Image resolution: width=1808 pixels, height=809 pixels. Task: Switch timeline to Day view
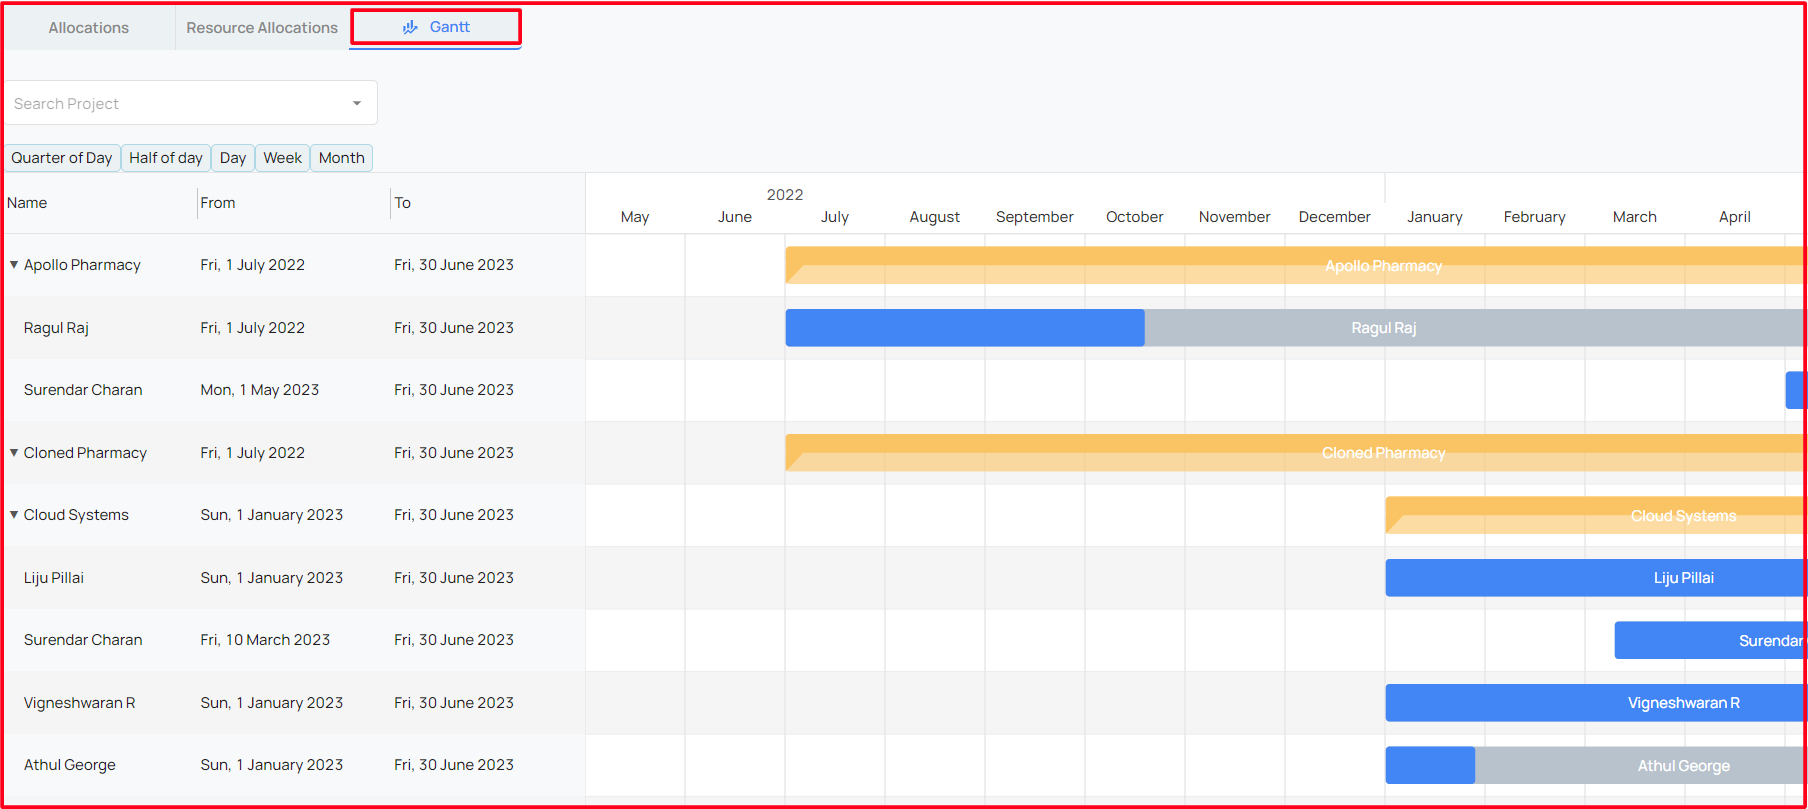pos(233,158)
